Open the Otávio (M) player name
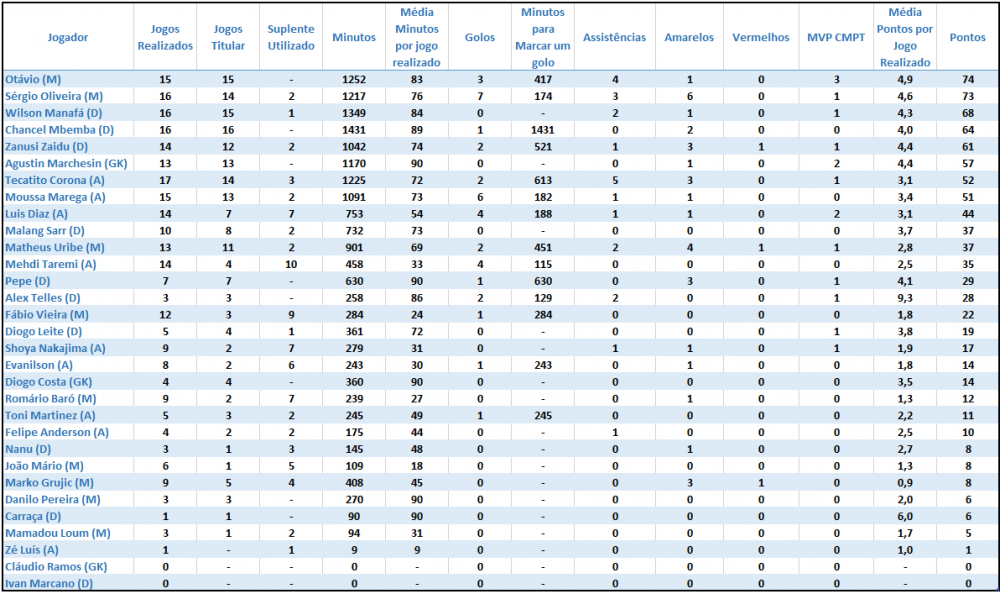1000x594 pixels. [33, 79]
